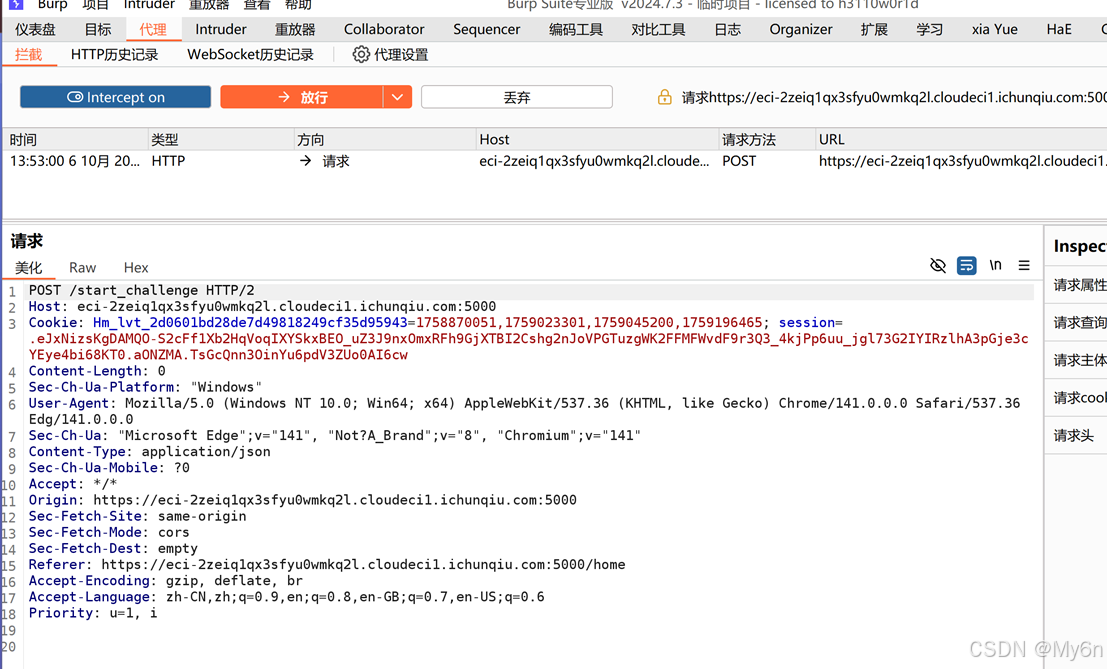Screen dimensions: 1107x669
Task: Open the xia Yue extension tab
Action: coord(994,29)
